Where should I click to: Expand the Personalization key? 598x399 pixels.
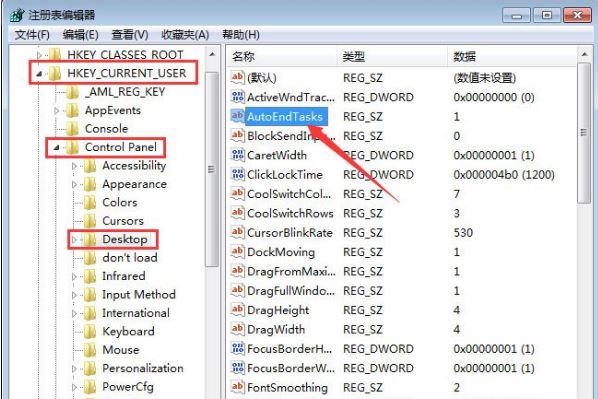[74, 368]
